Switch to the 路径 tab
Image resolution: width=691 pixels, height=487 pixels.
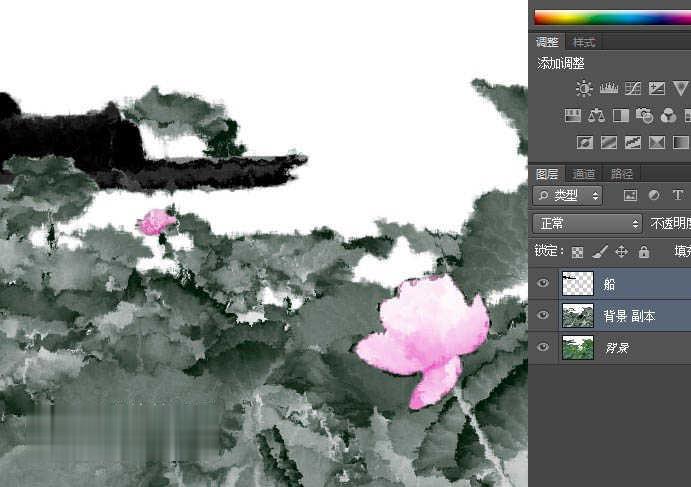(x=621, y=174)
